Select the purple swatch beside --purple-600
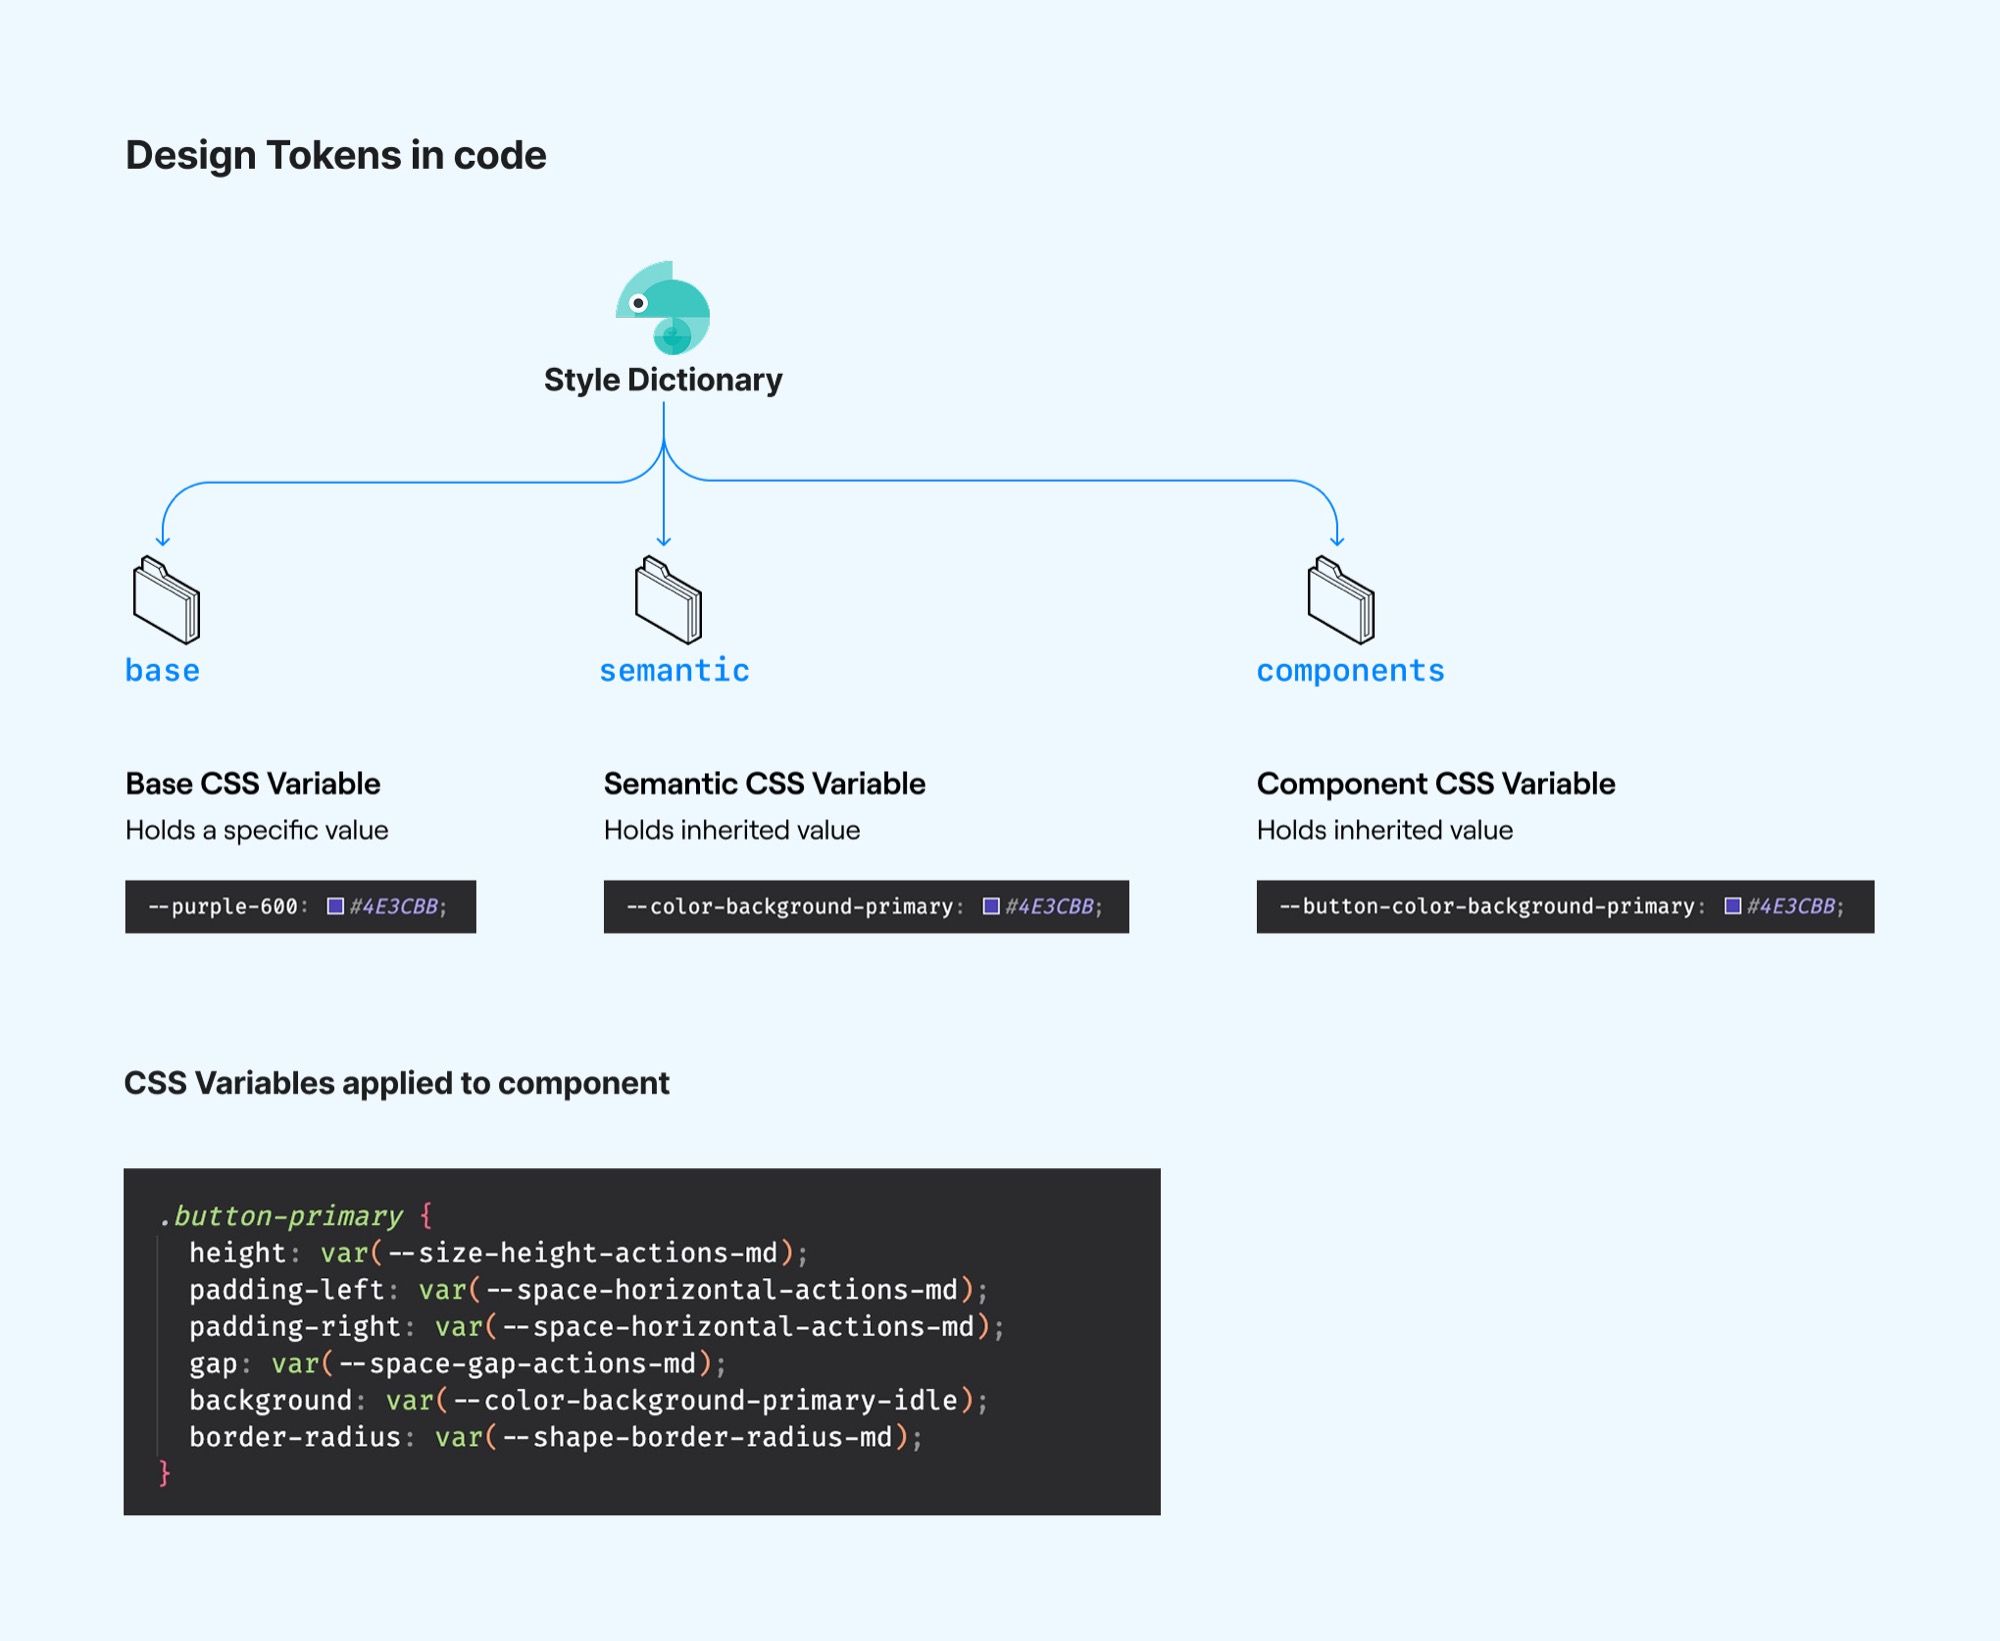This screenshot has height=1641, width=2000. [336, 906]
